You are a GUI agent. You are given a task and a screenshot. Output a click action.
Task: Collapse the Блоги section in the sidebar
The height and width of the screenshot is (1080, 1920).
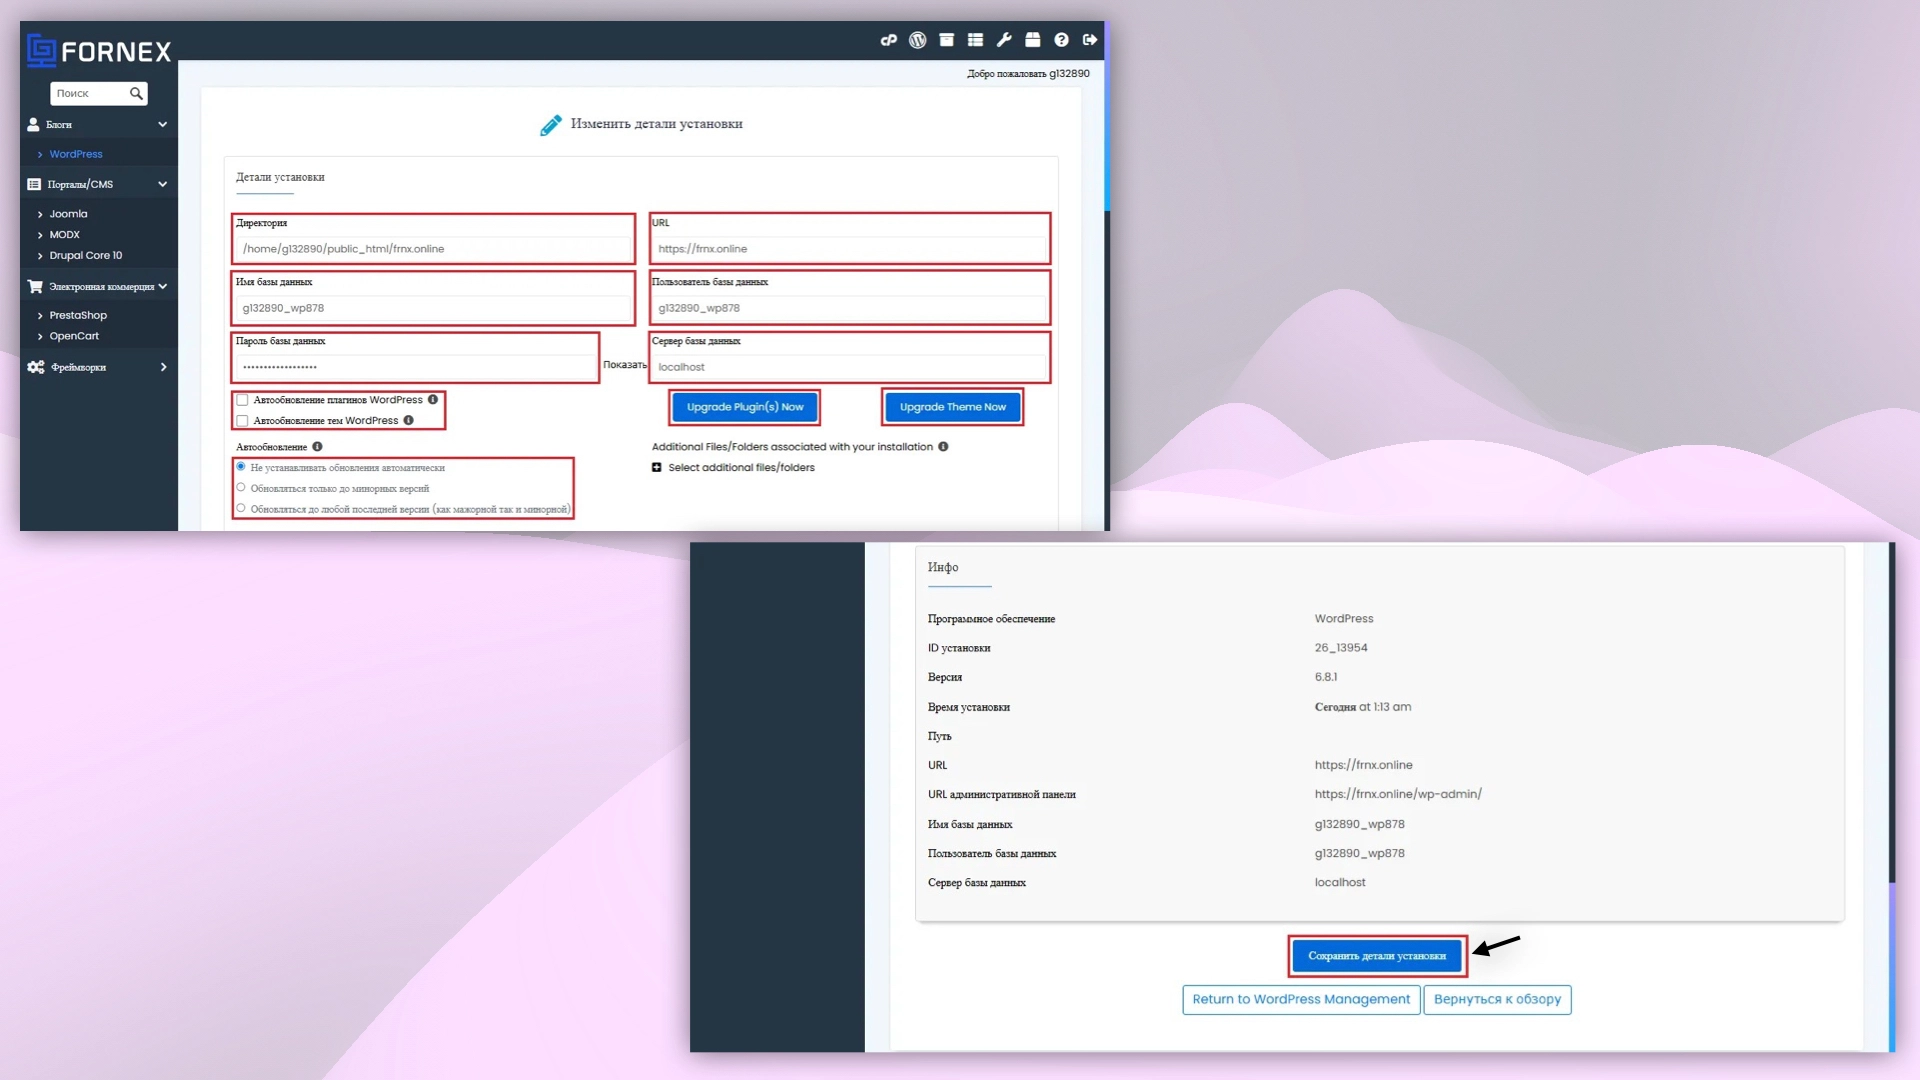coord(162,124)
